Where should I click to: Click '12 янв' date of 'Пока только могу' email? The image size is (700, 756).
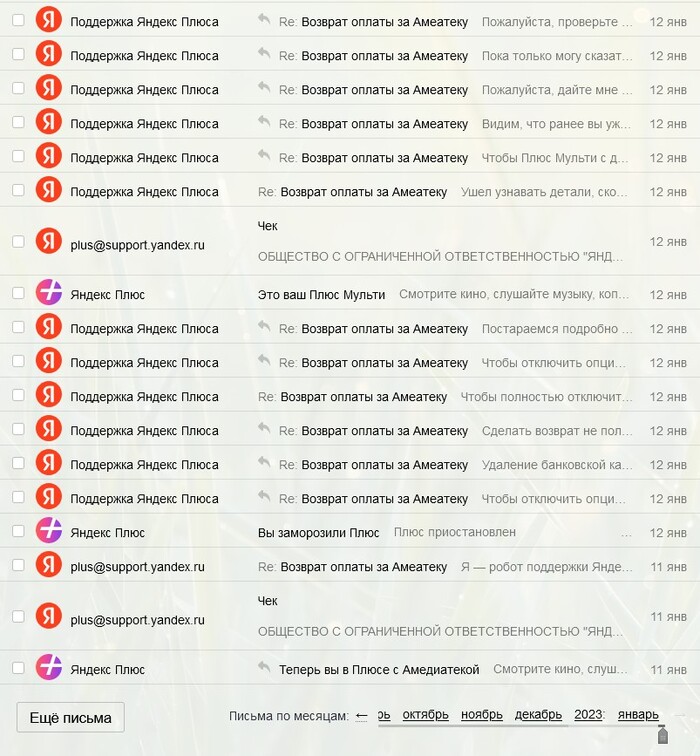668,56
